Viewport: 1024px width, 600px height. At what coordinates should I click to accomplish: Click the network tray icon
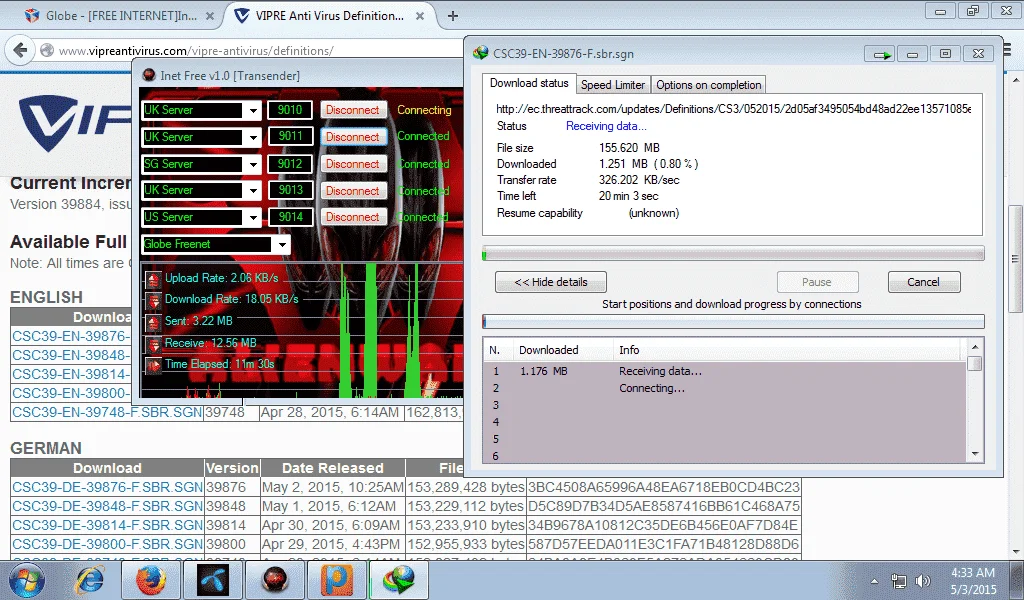[x=899, y=581]
